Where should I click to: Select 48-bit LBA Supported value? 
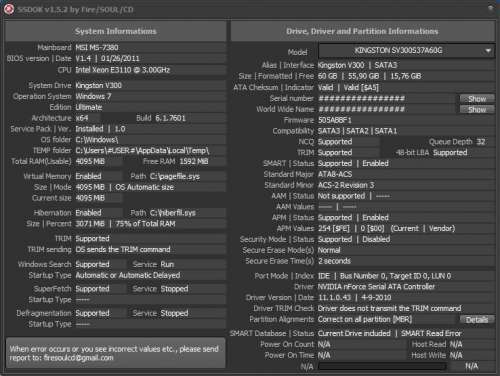(x=450, y=153)
